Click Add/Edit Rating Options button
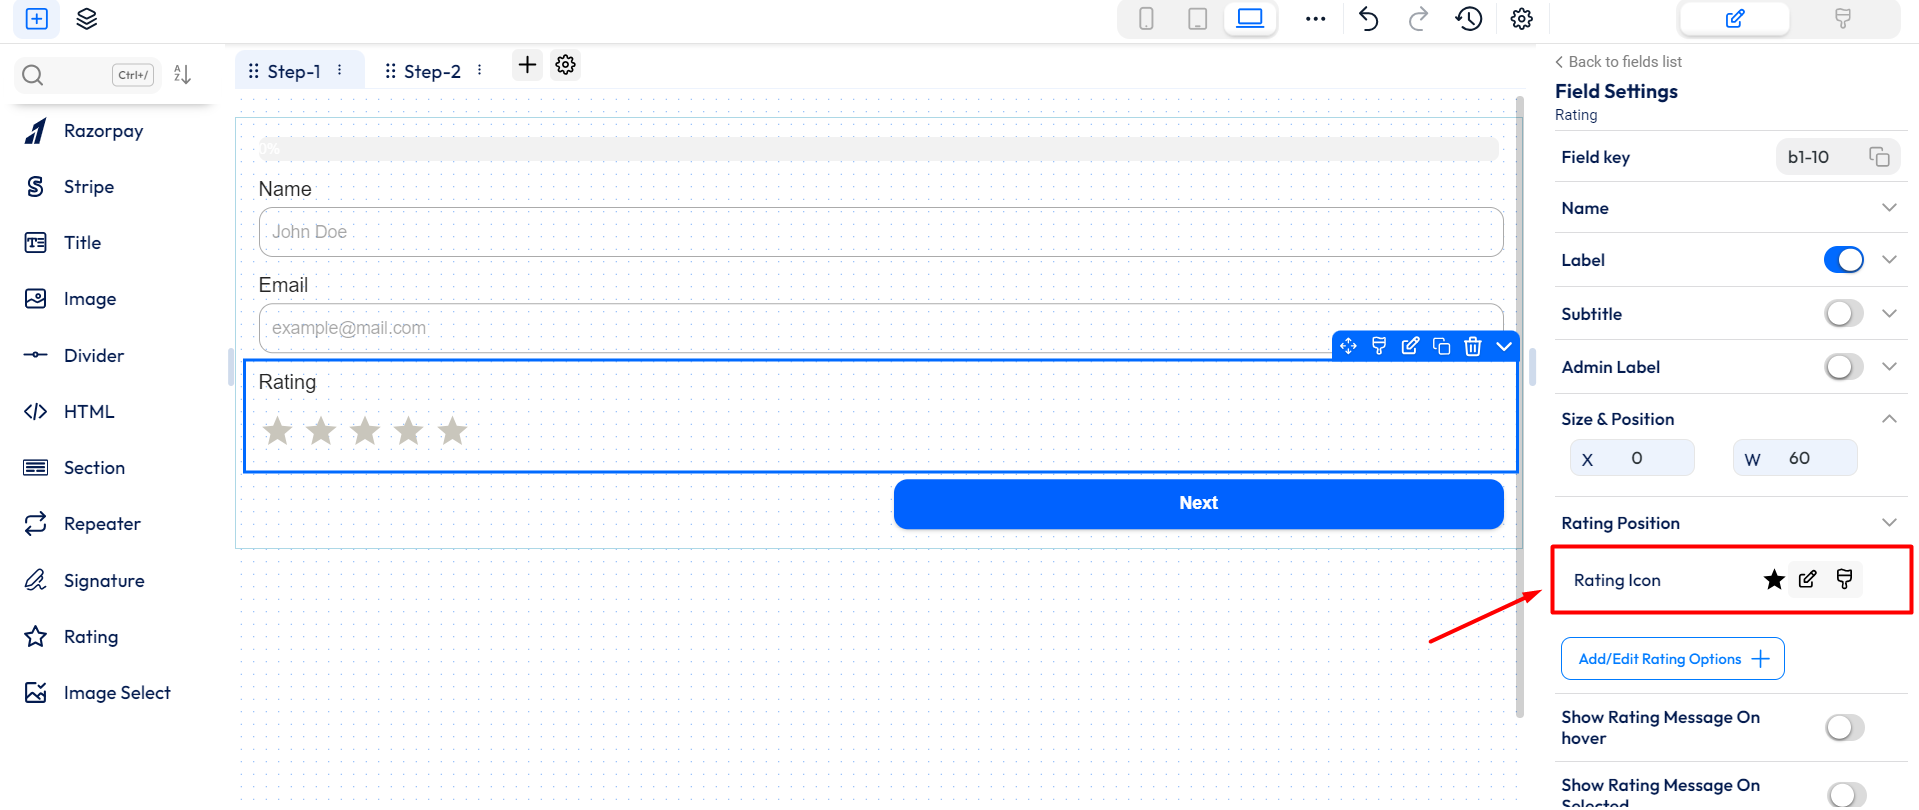The height and width of the screenshot is (810, 1919). click(x=1672, y=659)
